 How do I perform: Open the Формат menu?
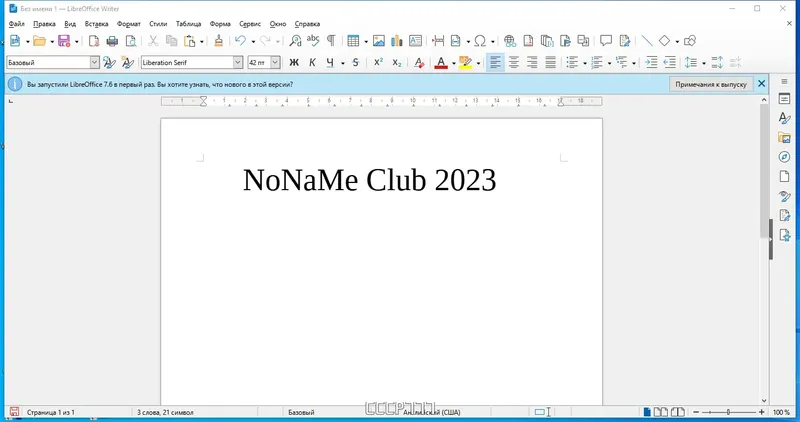tap(129, 24)
